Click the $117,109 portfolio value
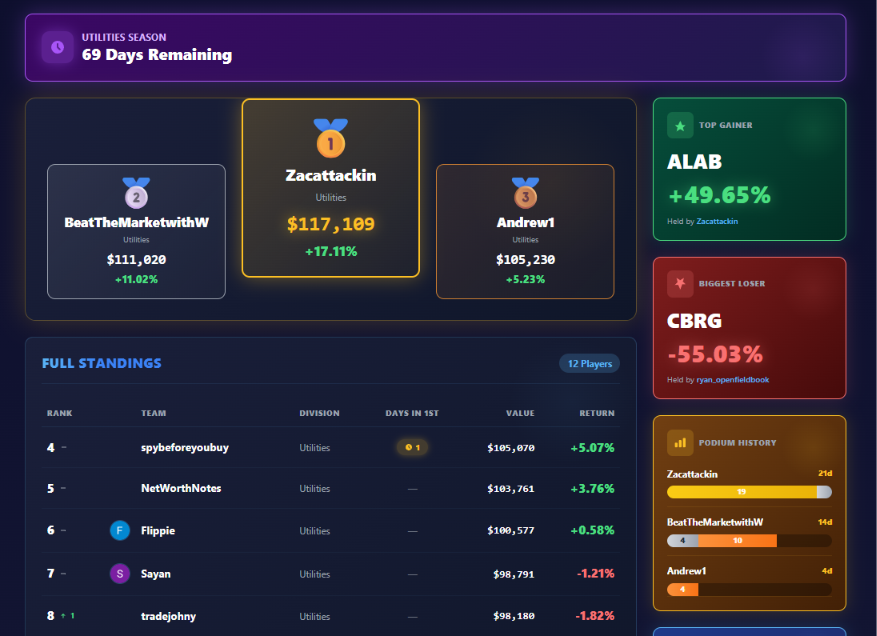877x636 pixels. click(x=331, y=224)
